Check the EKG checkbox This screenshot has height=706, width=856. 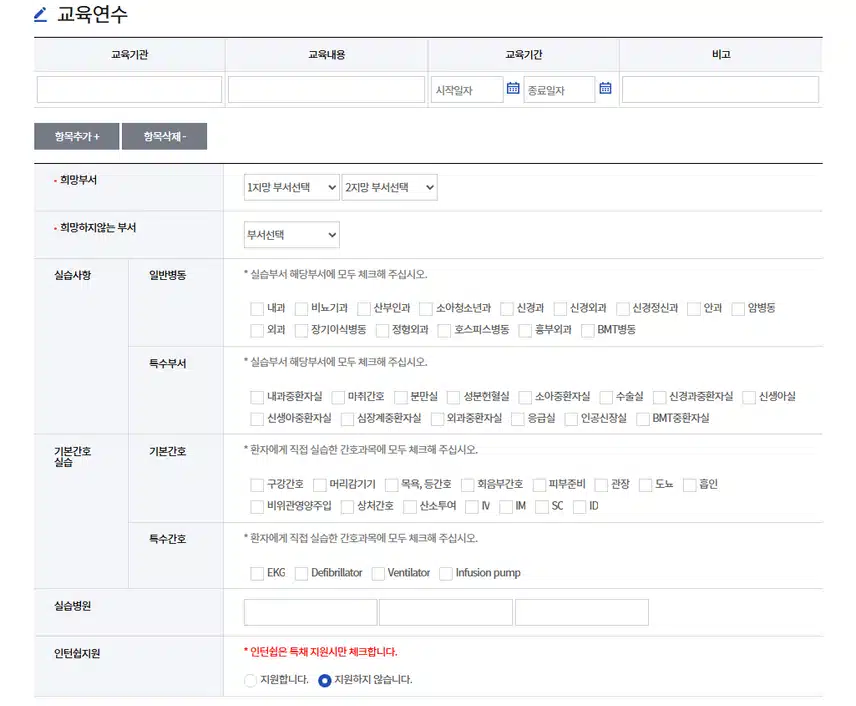click(257, 573)
